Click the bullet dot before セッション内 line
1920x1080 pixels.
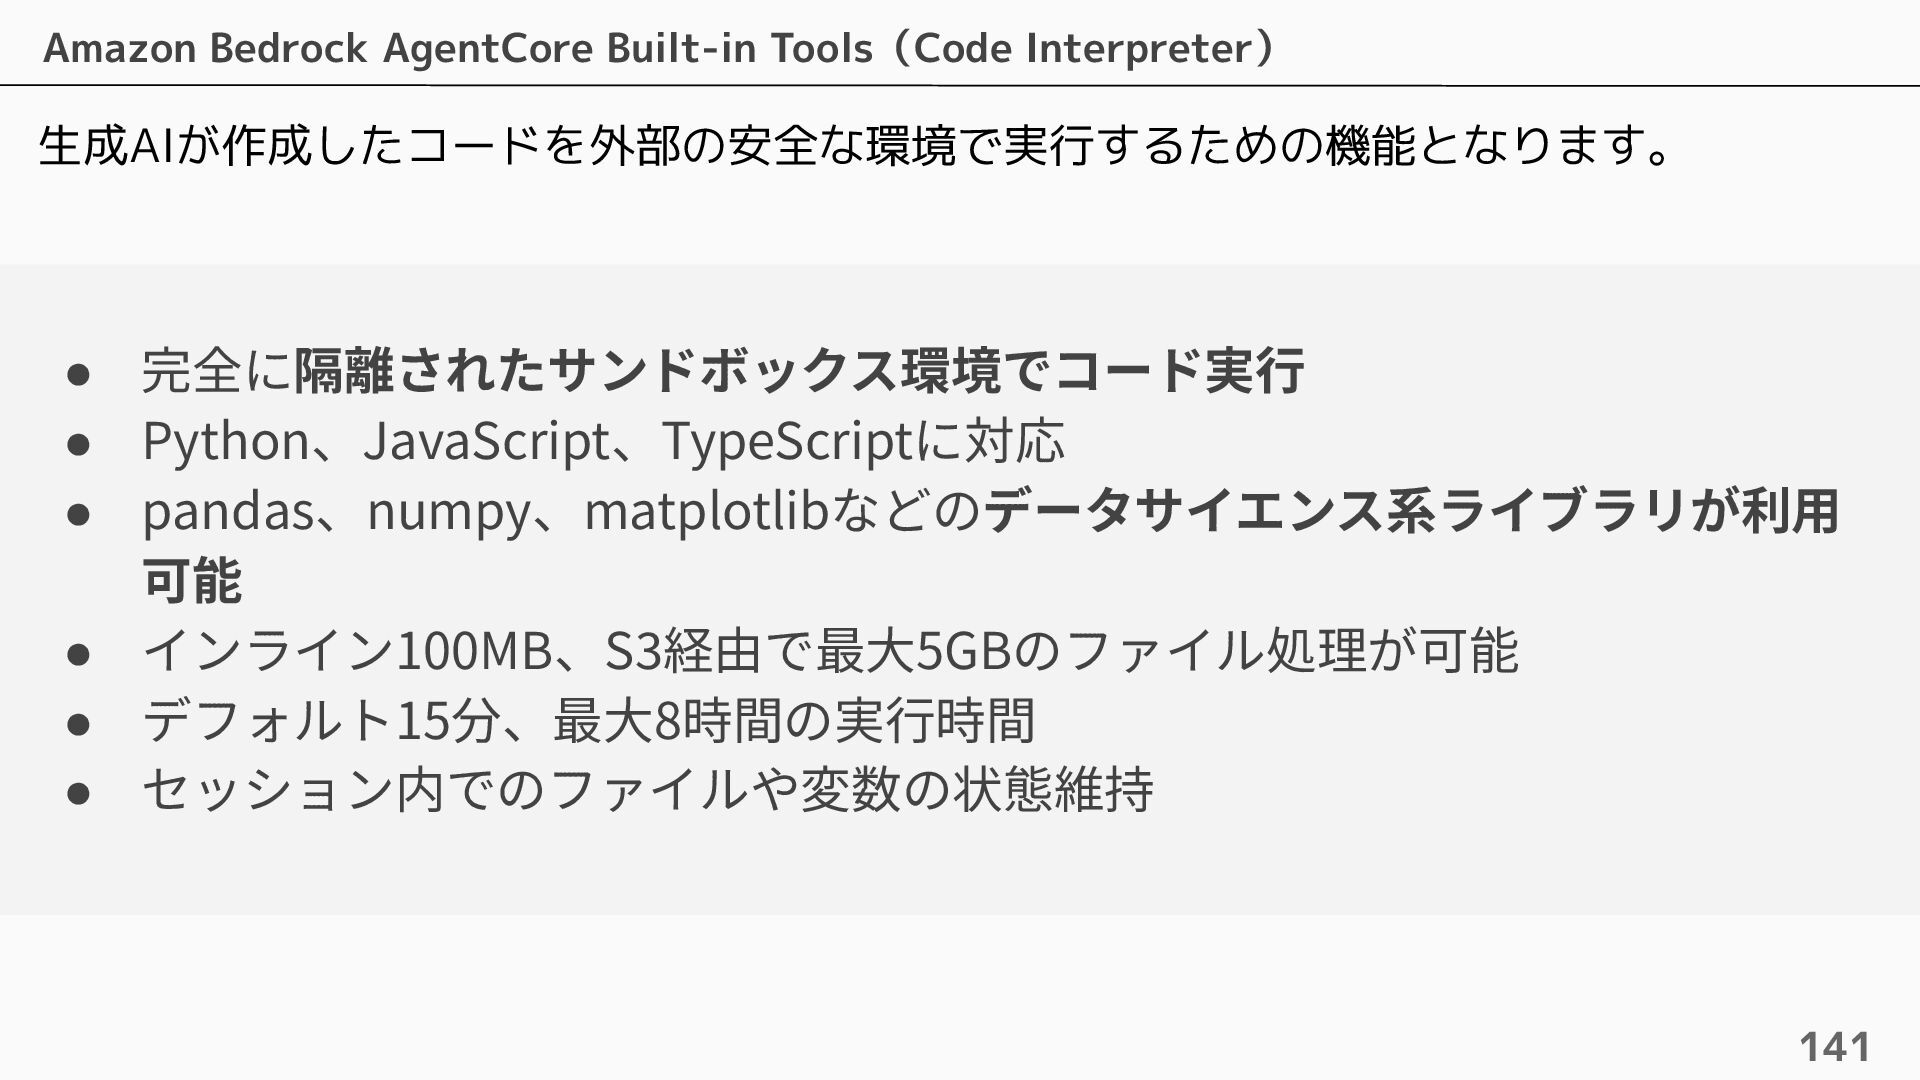pyautogui.click(x=79, y=792)
